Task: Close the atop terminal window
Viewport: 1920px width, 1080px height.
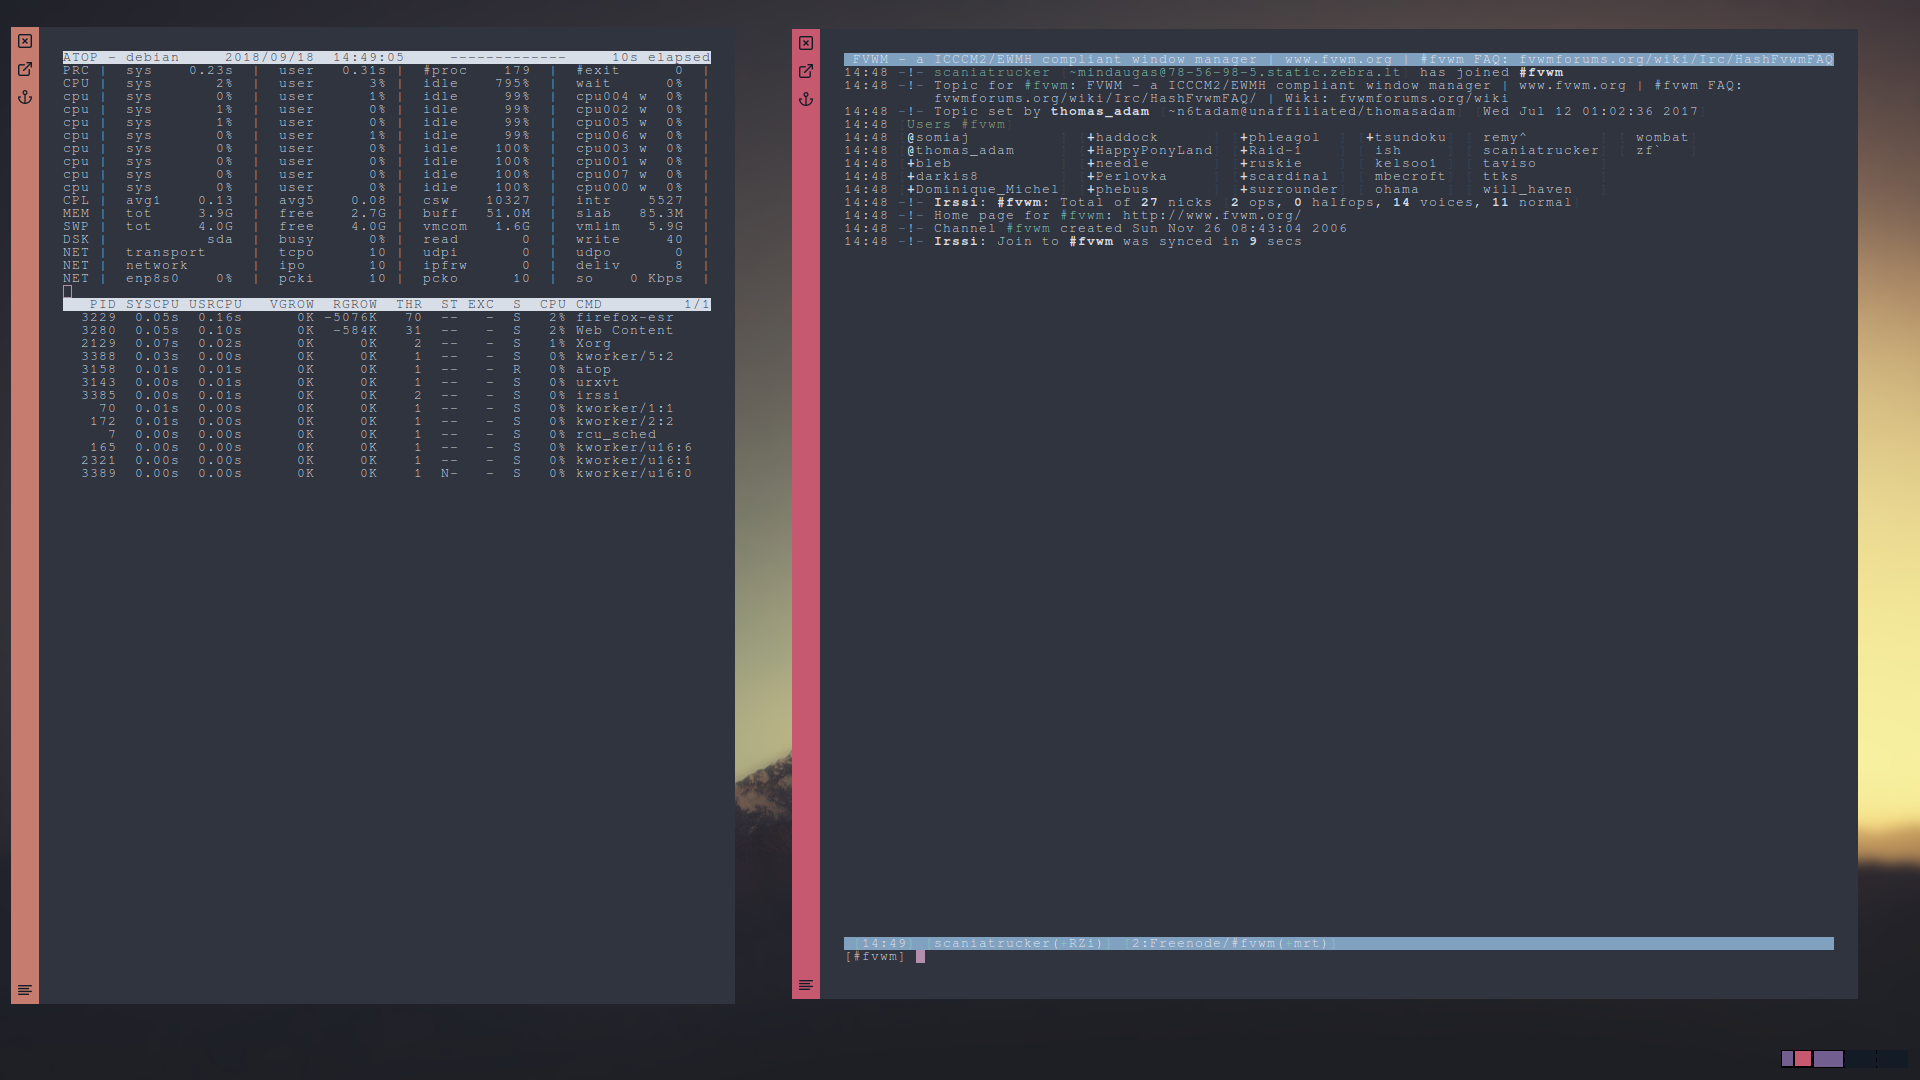Action: coord(25,41)
